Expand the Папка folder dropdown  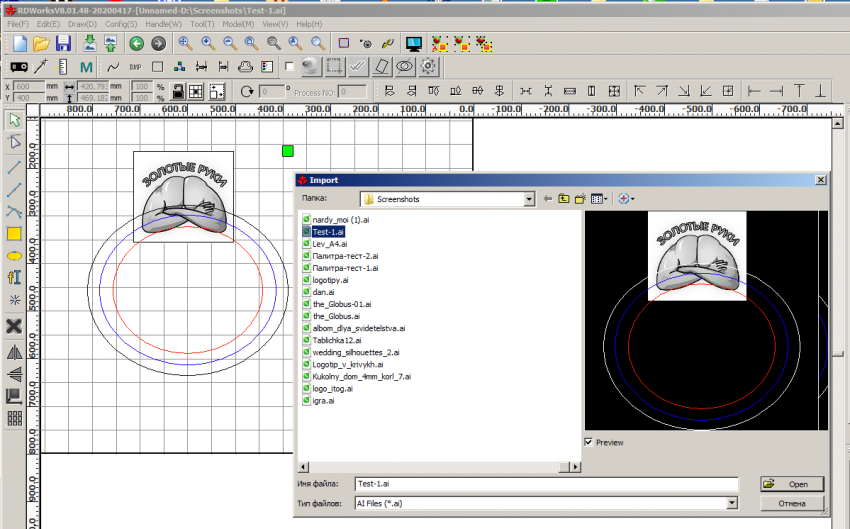coord(529,199)
